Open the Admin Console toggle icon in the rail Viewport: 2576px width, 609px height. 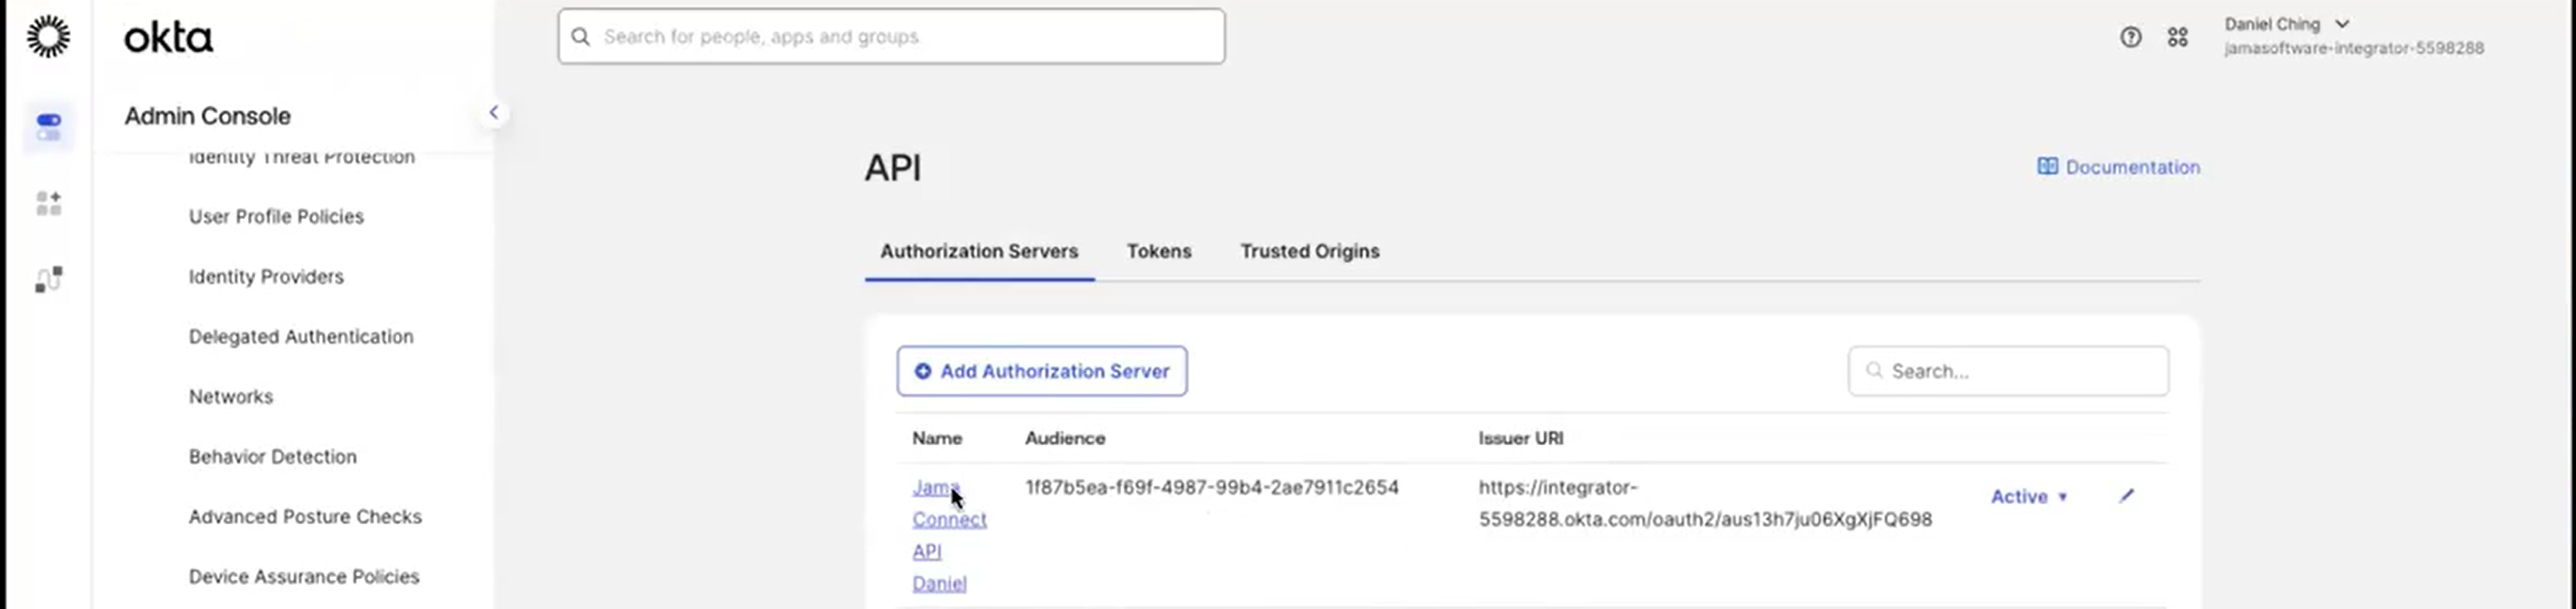[48, 127]
